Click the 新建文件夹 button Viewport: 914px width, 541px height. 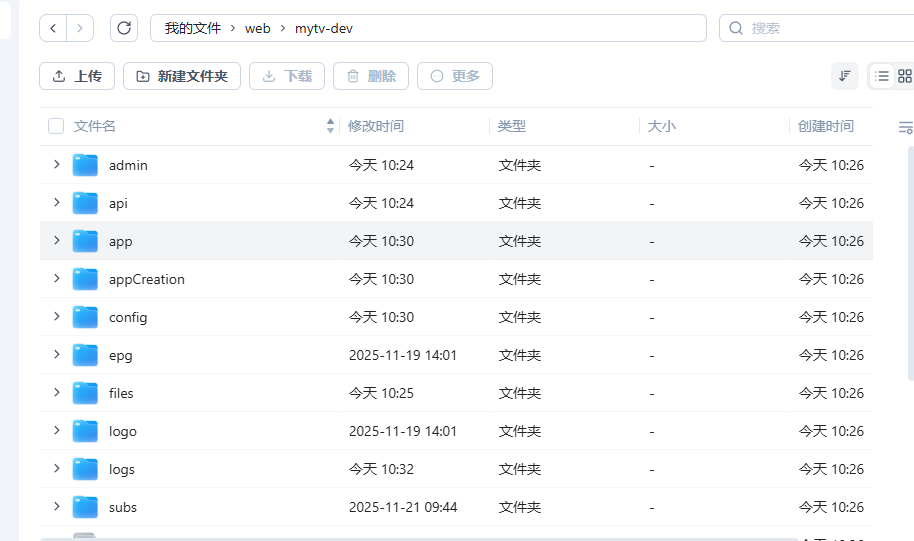[x=182, y=76]
